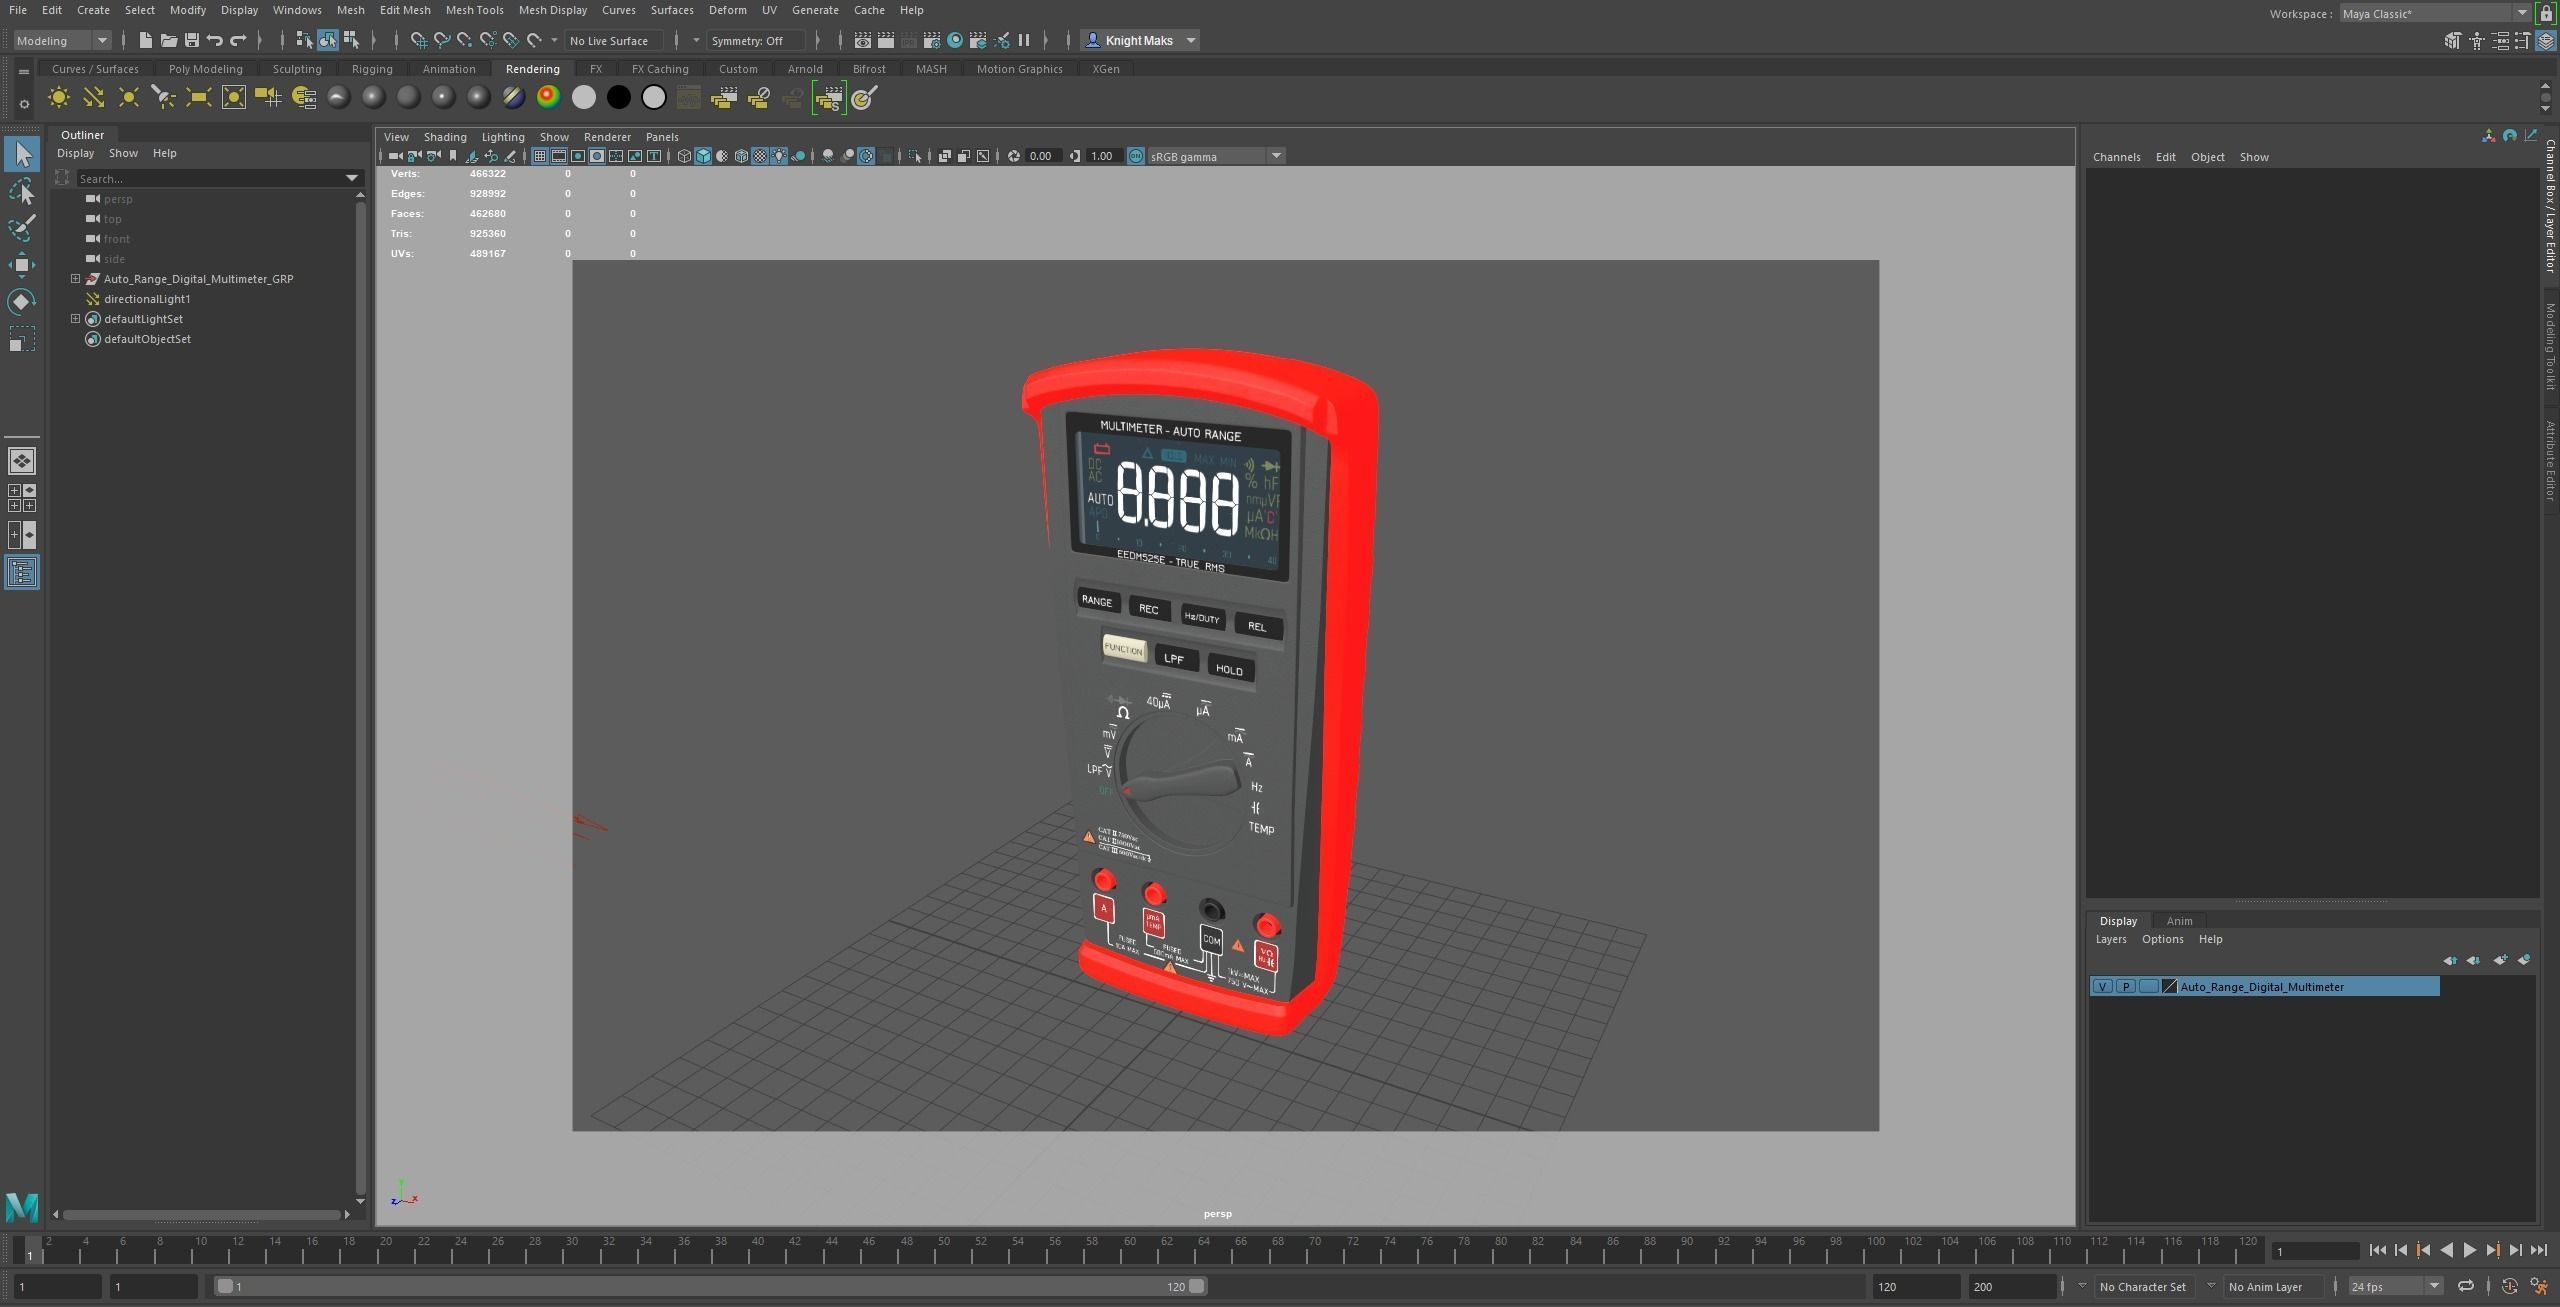Toggle wireframe cube icon in viewport toolbar
This screenshot has height=1307, width=2560.
point(684,156)
